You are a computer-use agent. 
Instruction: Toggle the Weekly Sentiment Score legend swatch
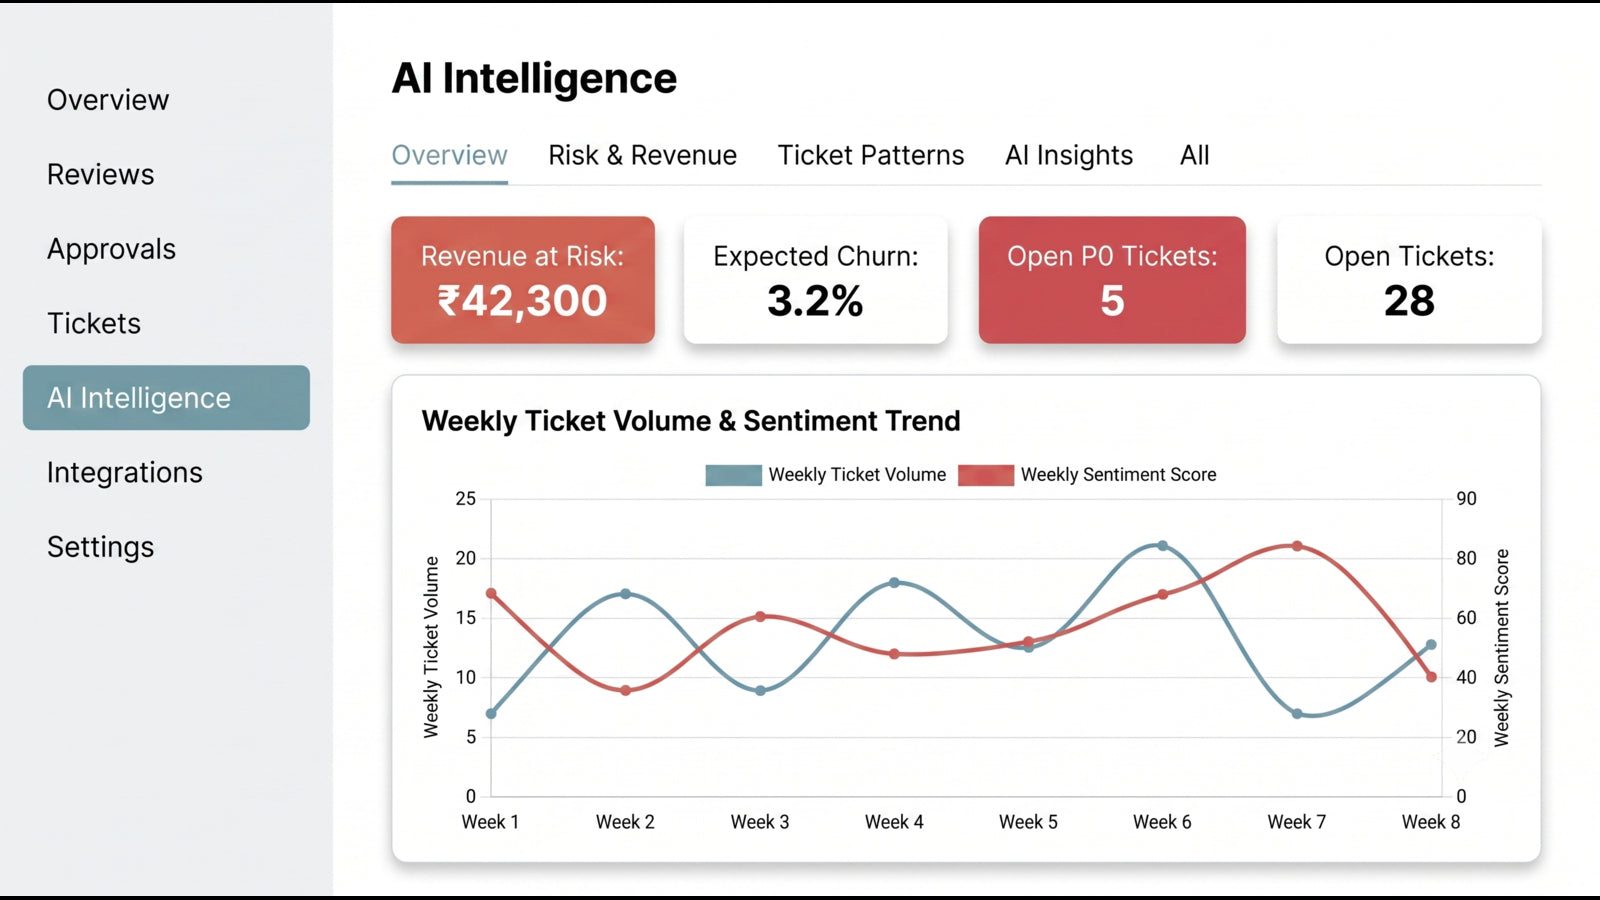(x=986, y=475)
